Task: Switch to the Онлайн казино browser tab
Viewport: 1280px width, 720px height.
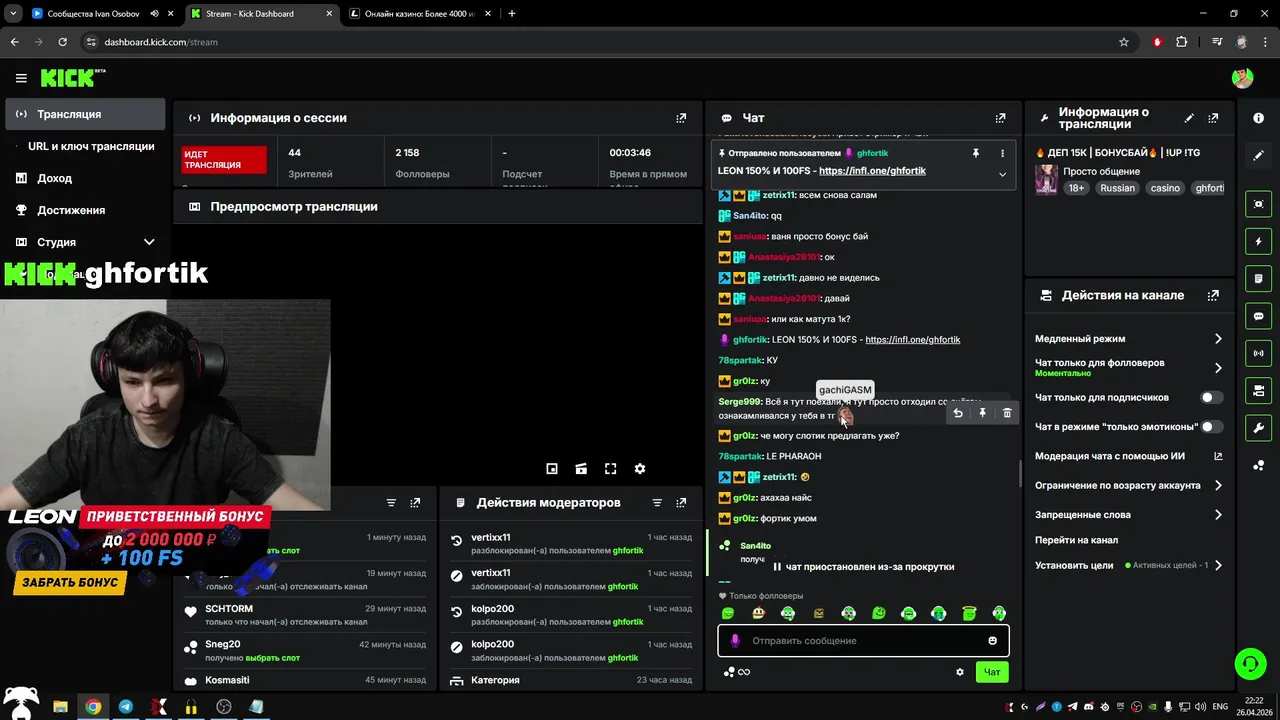Action: (x=418, y=14)
